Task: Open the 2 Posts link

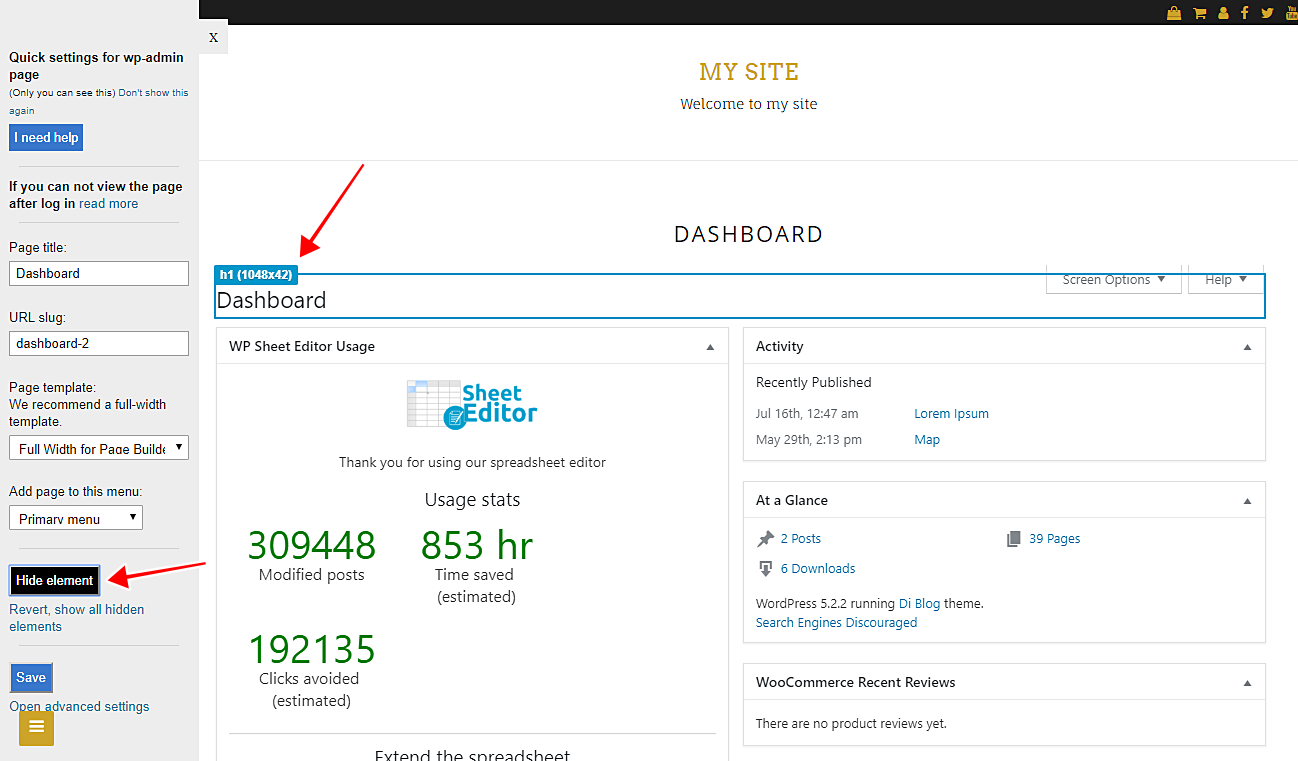Action: point(801,539)
